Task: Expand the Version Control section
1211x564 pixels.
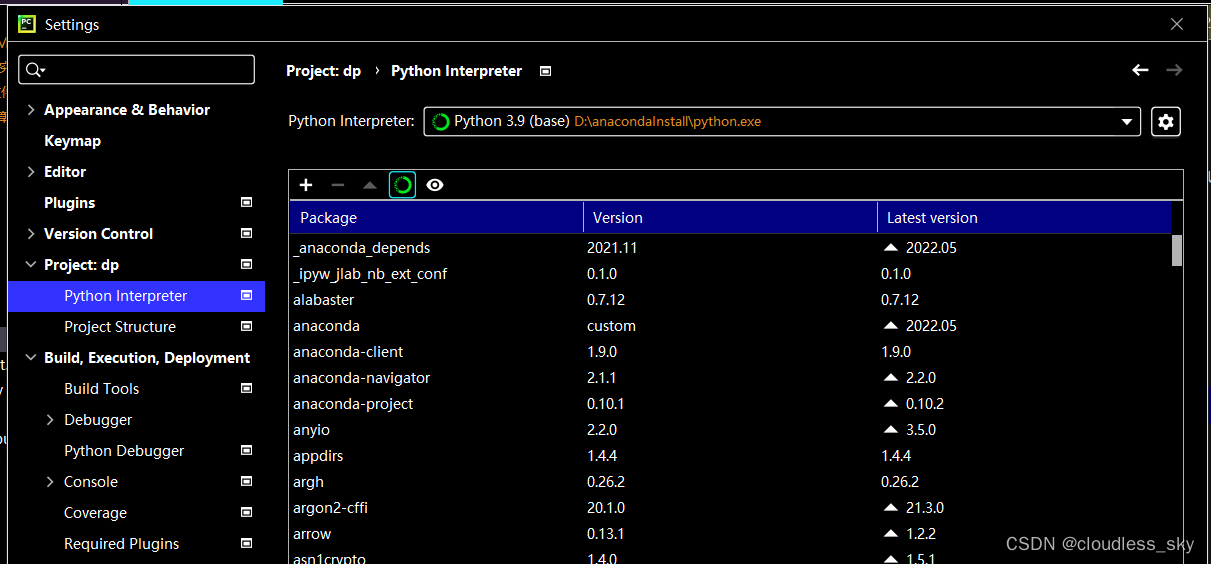Action: 31,234
